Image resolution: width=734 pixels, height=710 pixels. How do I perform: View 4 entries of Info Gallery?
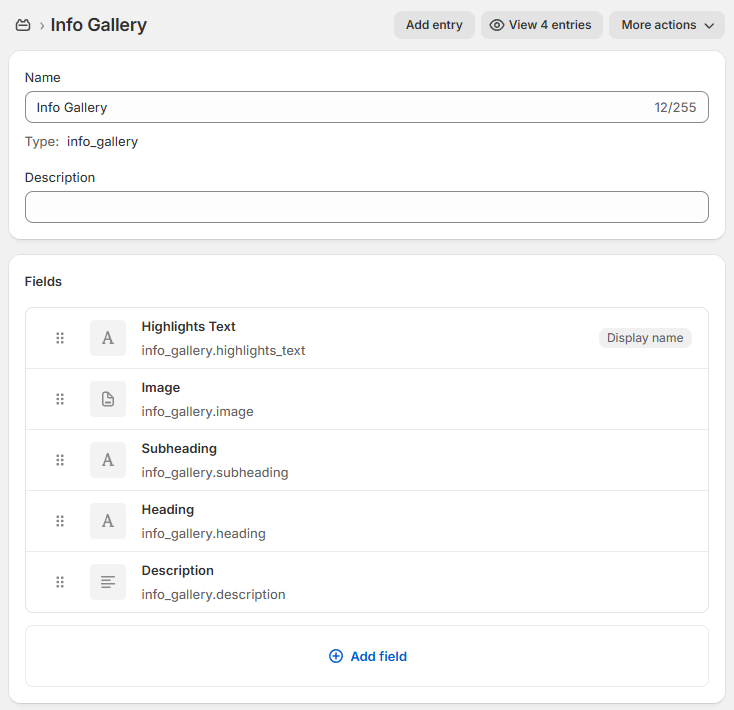(x=540, y=25)
